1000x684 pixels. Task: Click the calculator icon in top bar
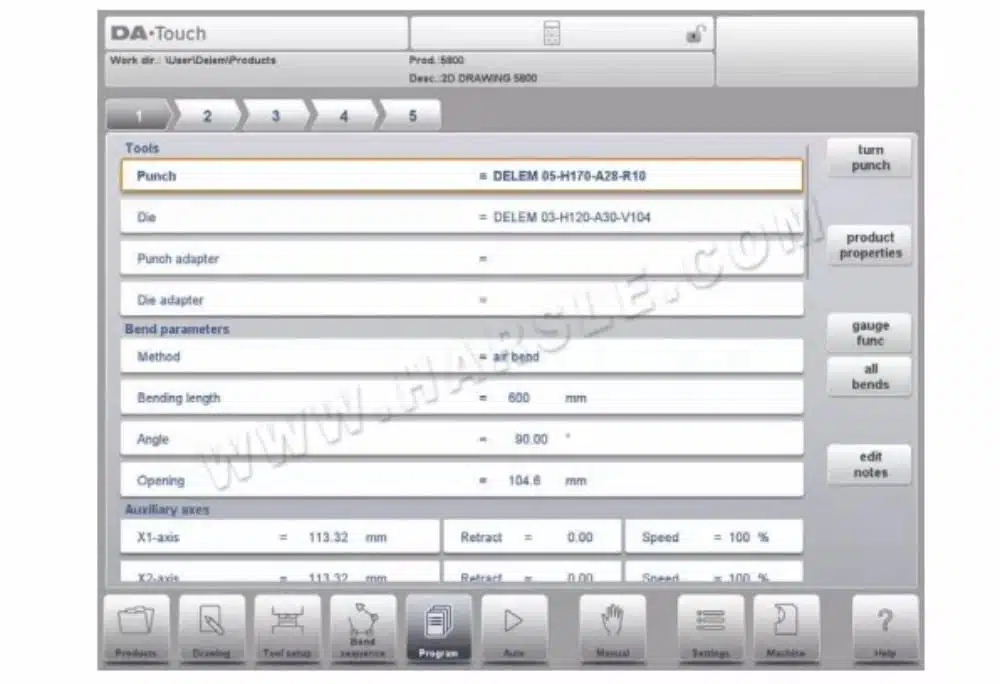[x=552, y=33]
